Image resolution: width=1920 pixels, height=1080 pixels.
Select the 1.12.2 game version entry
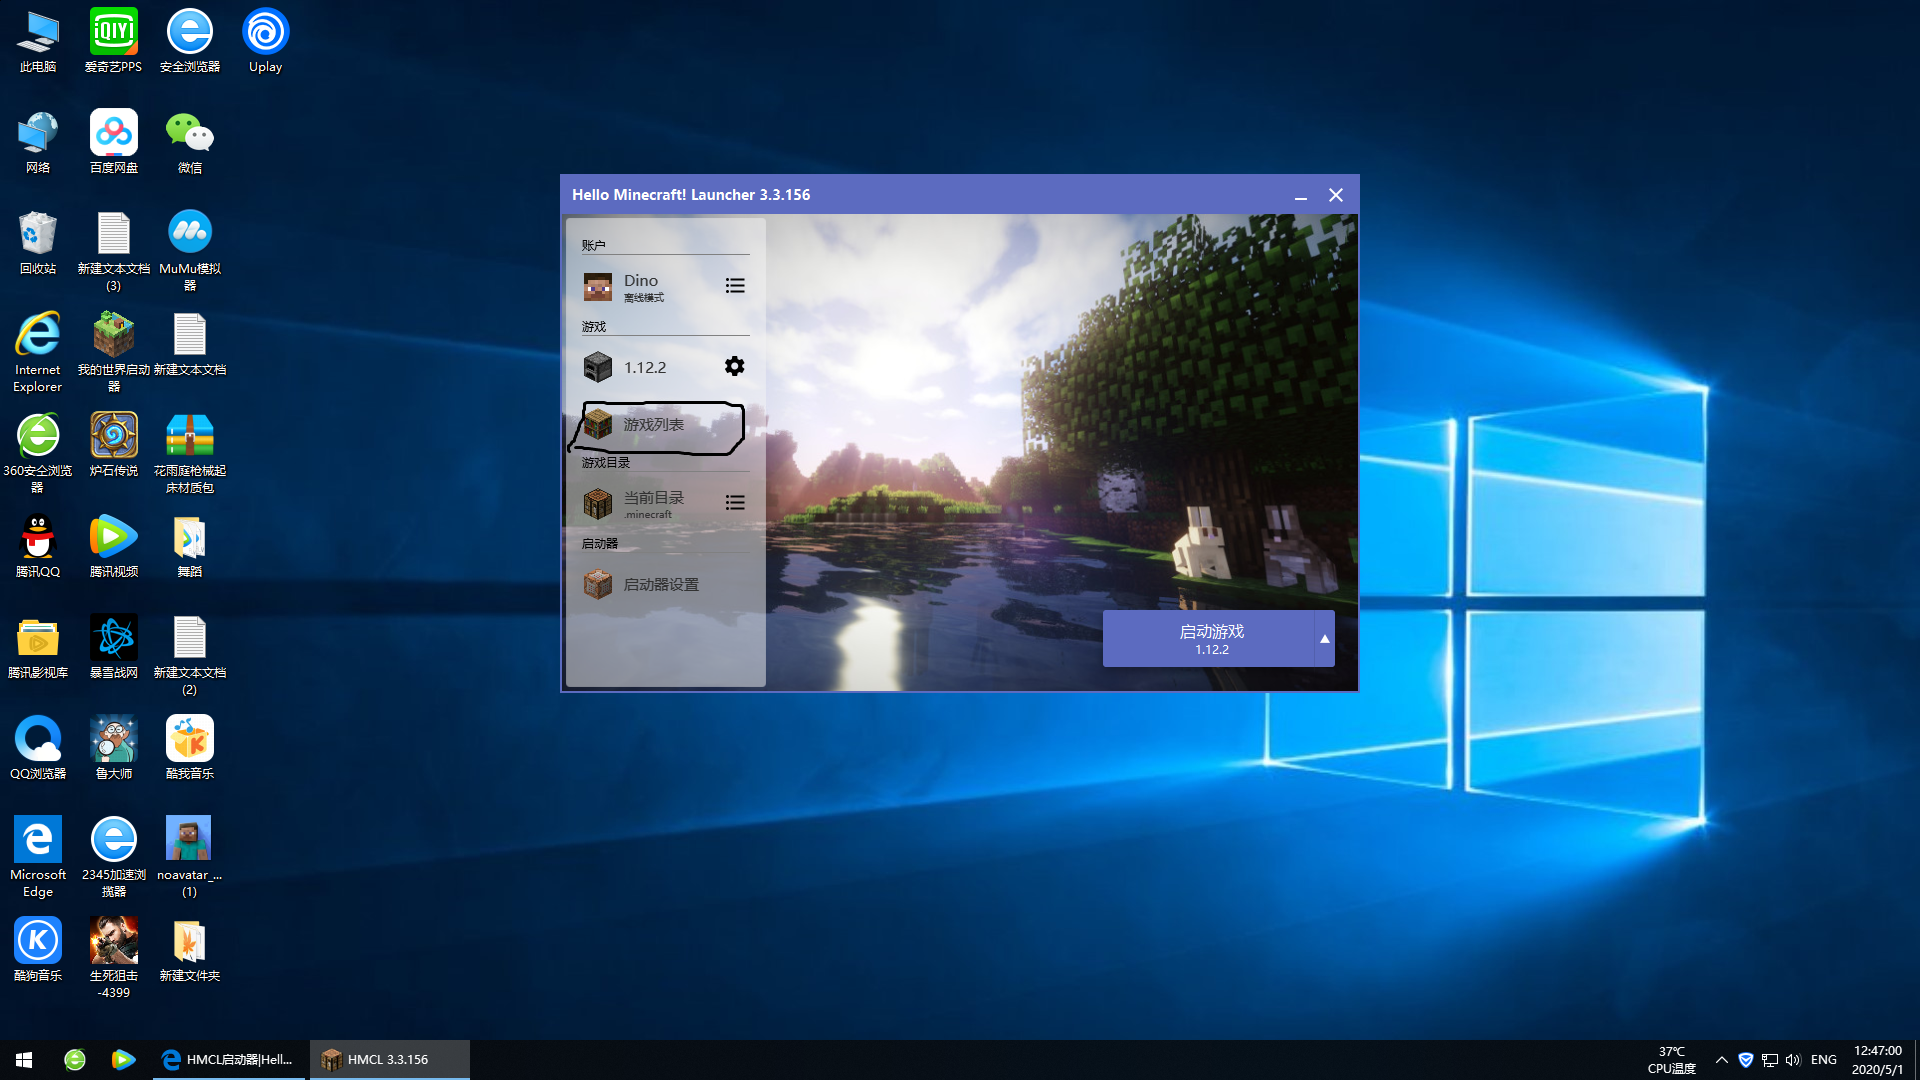(646, 368)
